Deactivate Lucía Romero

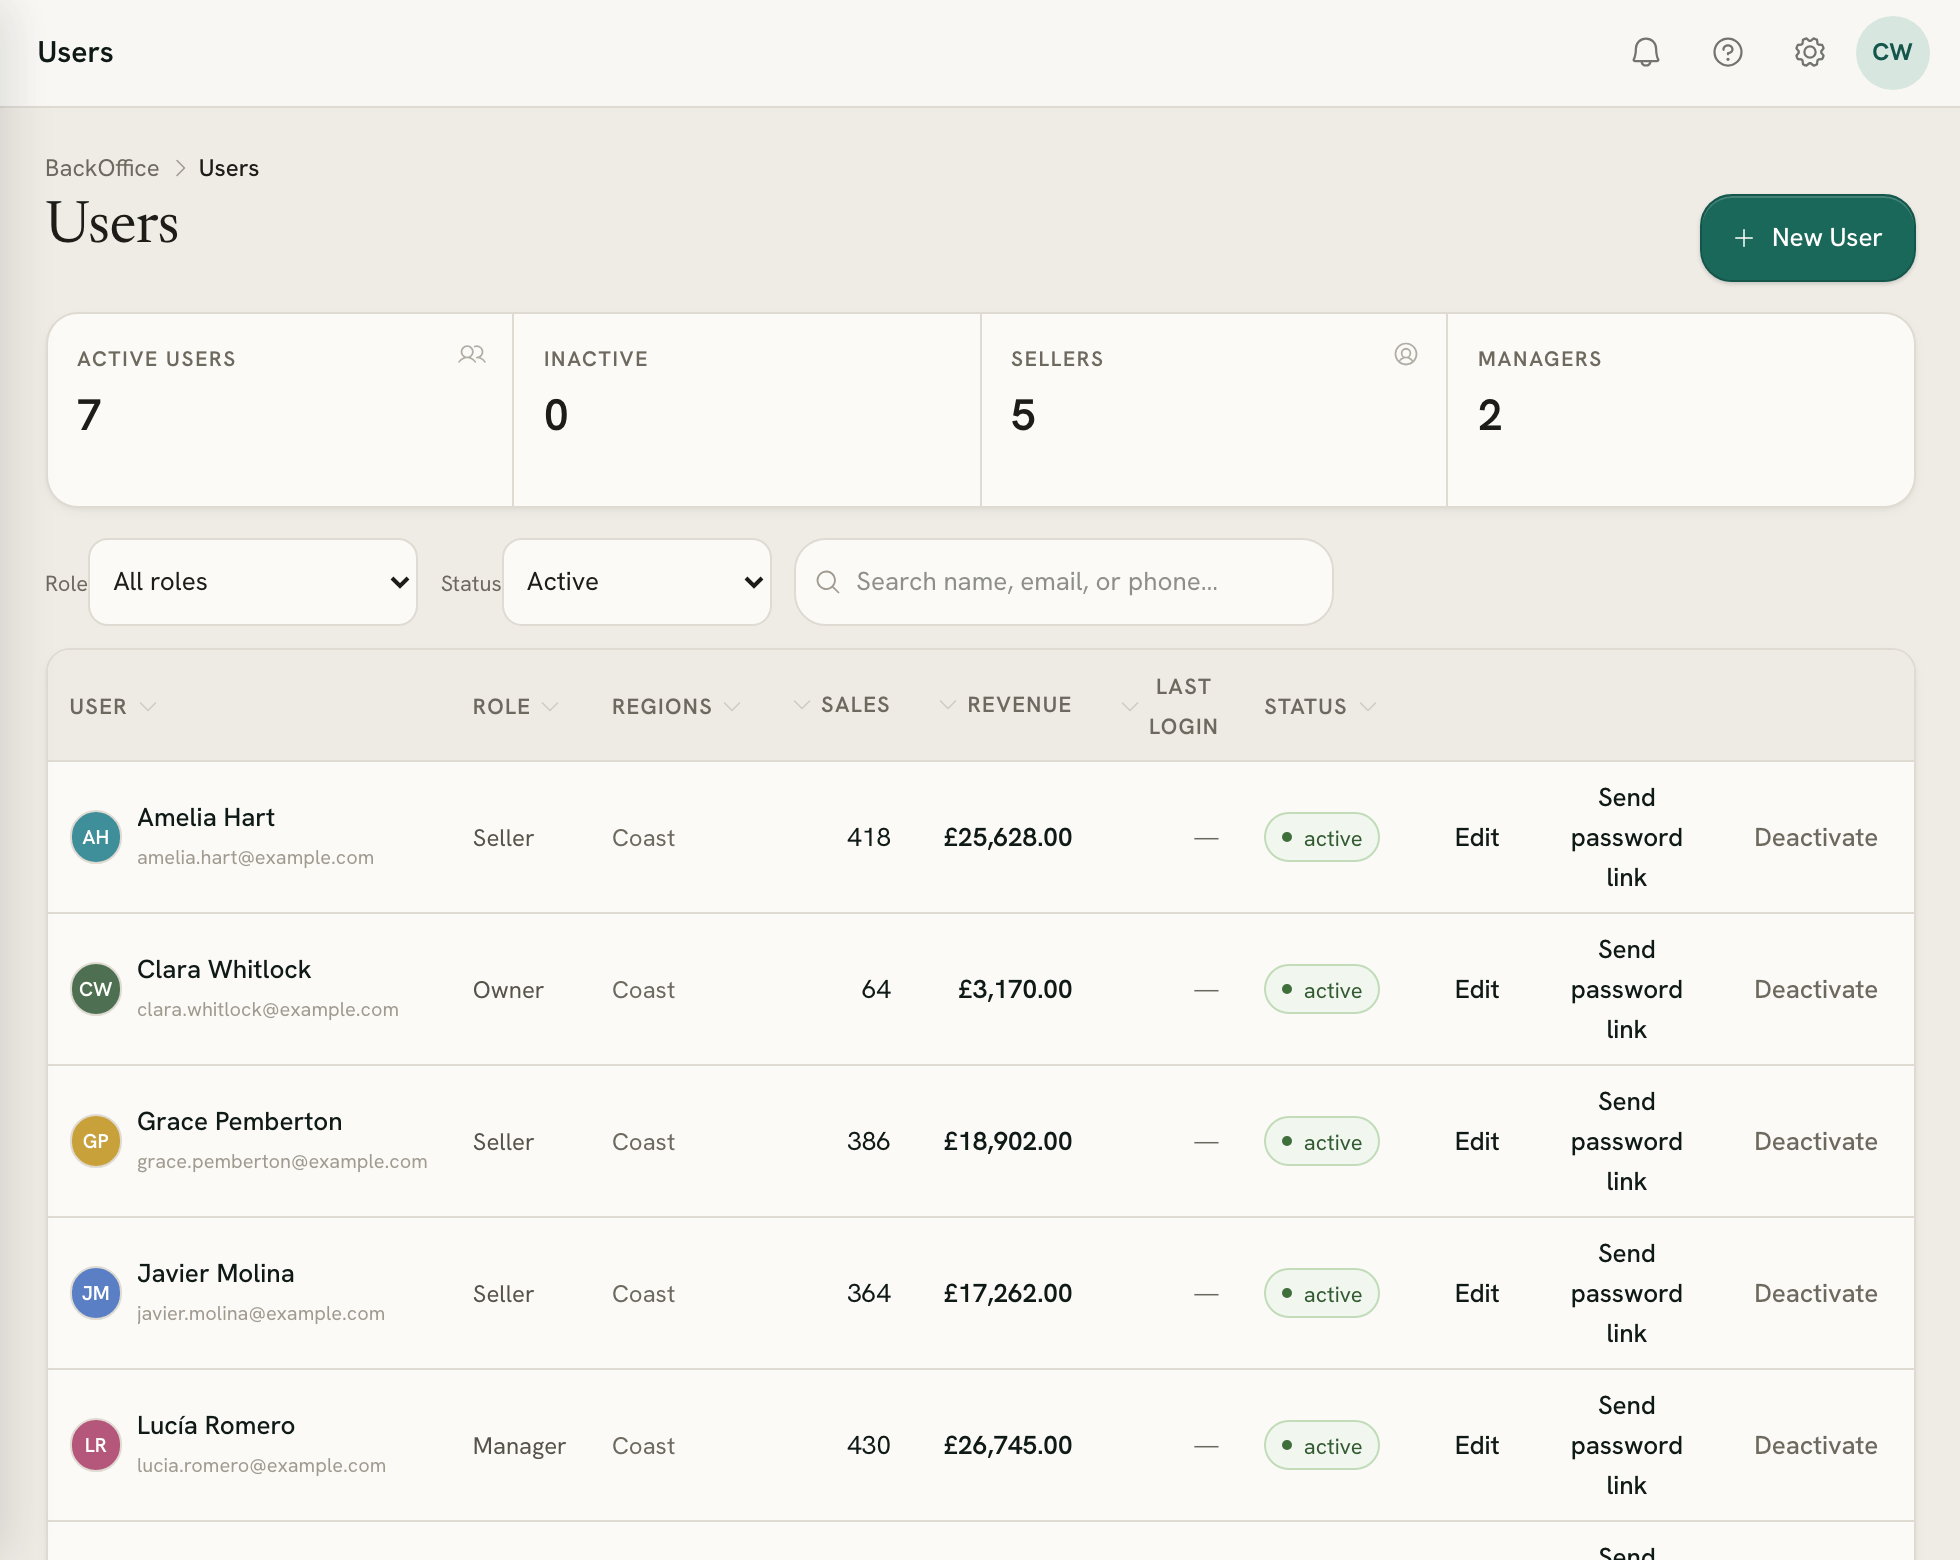(x=1815, y=1445)
